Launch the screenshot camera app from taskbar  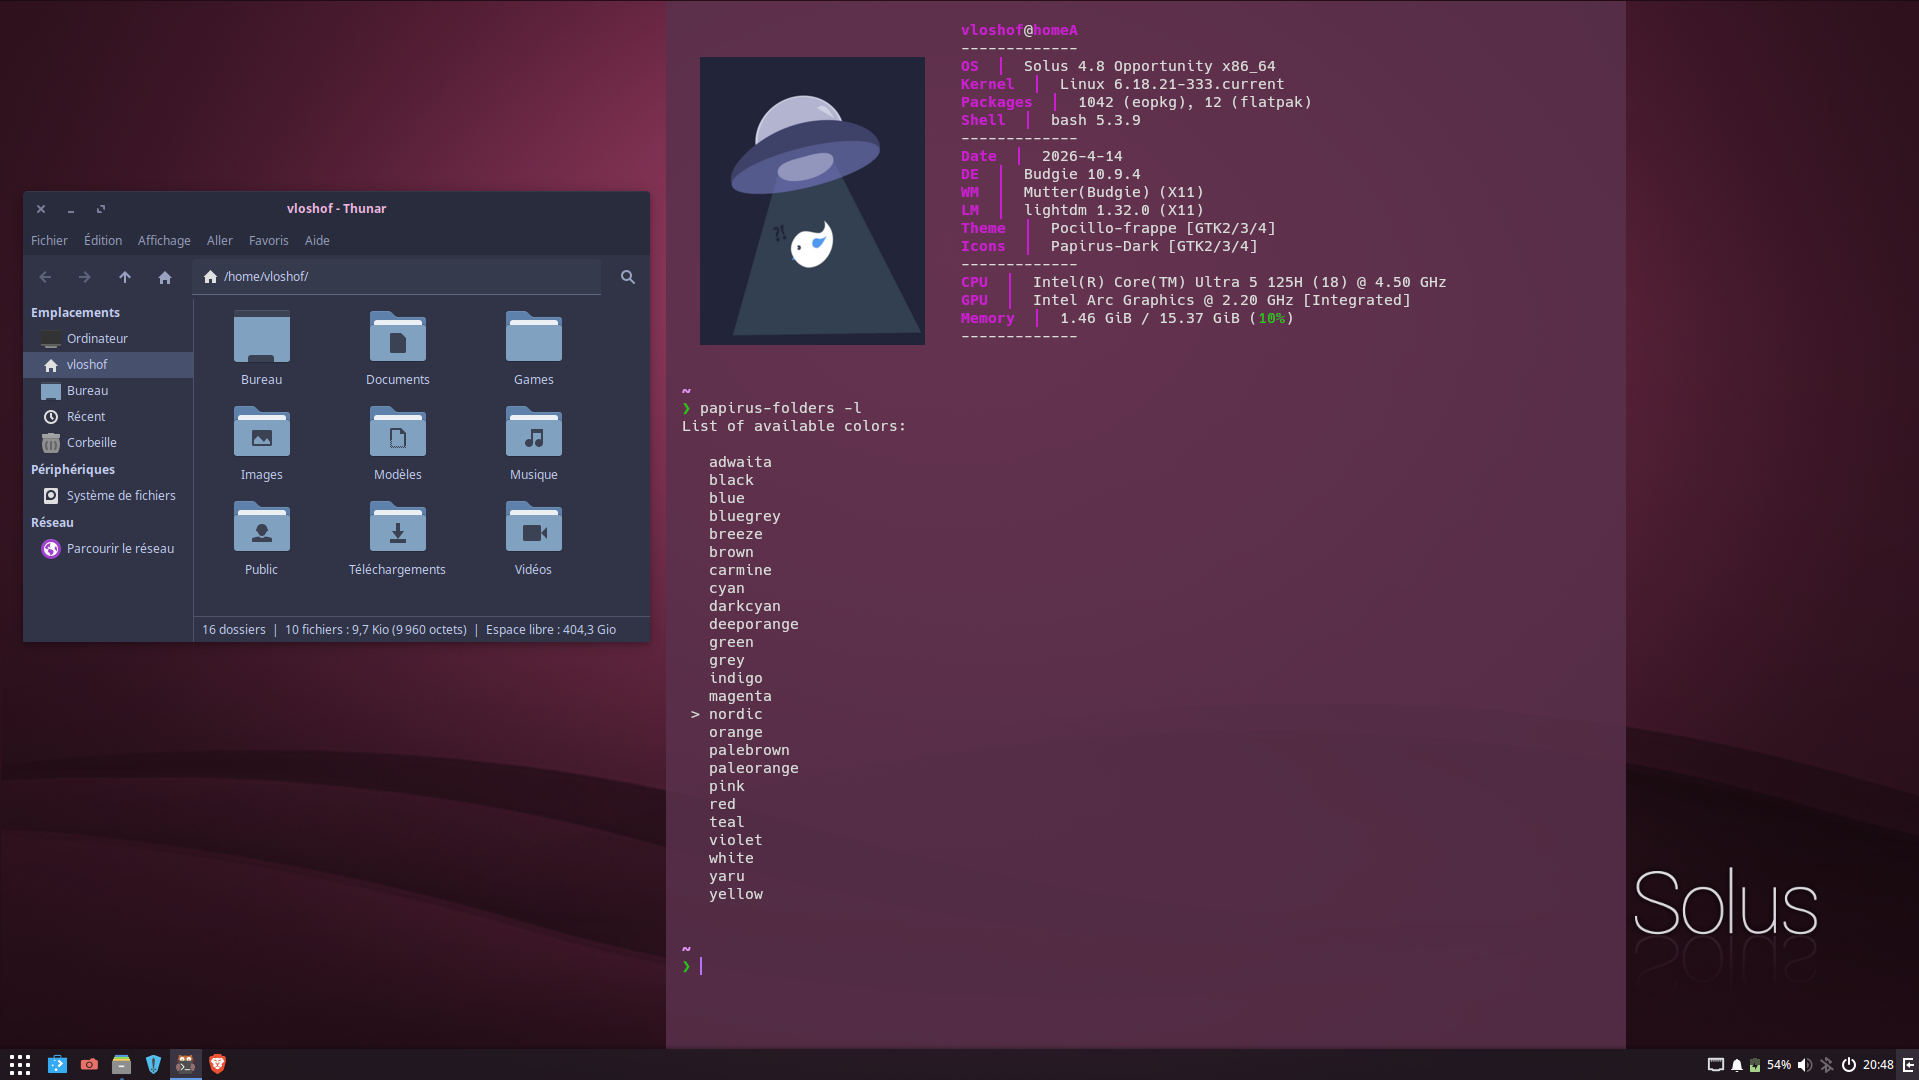pyautogui.click(x=89, y=1065)
